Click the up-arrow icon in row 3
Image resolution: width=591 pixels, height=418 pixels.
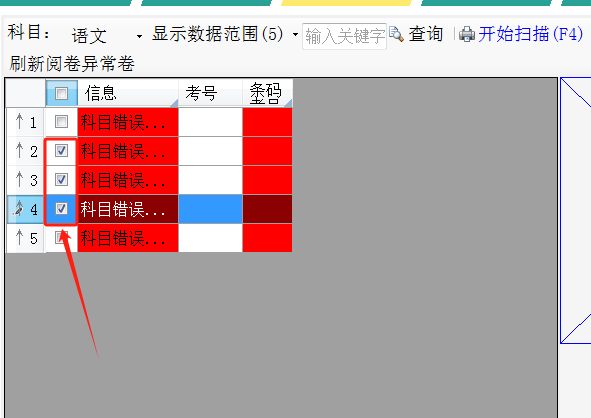(20, 179)
